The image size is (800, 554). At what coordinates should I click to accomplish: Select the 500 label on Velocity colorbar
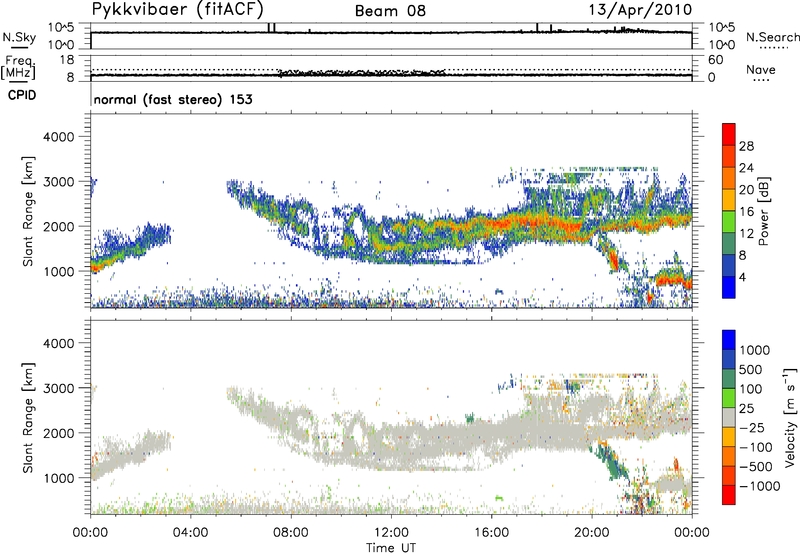(x=750, y=369)
